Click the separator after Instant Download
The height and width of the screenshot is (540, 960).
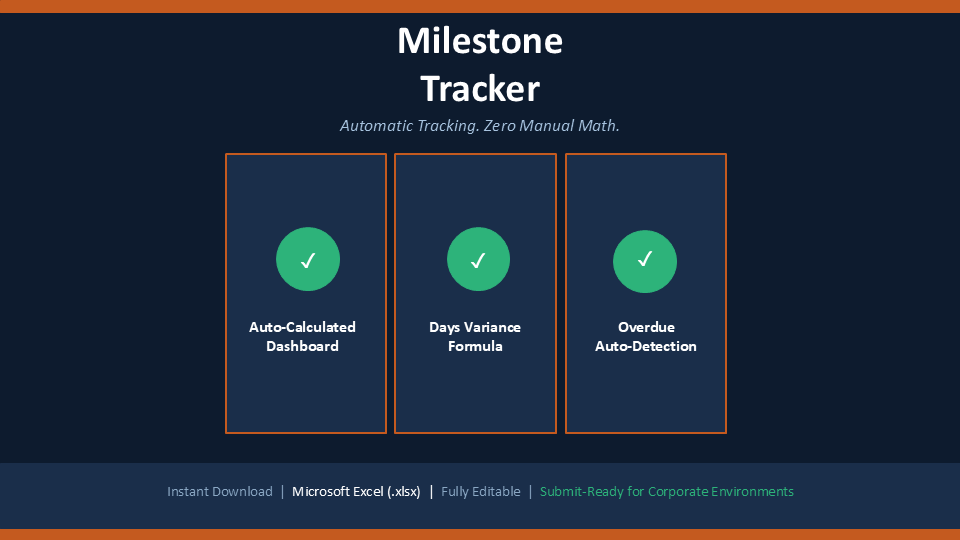[x=282, y=492]
